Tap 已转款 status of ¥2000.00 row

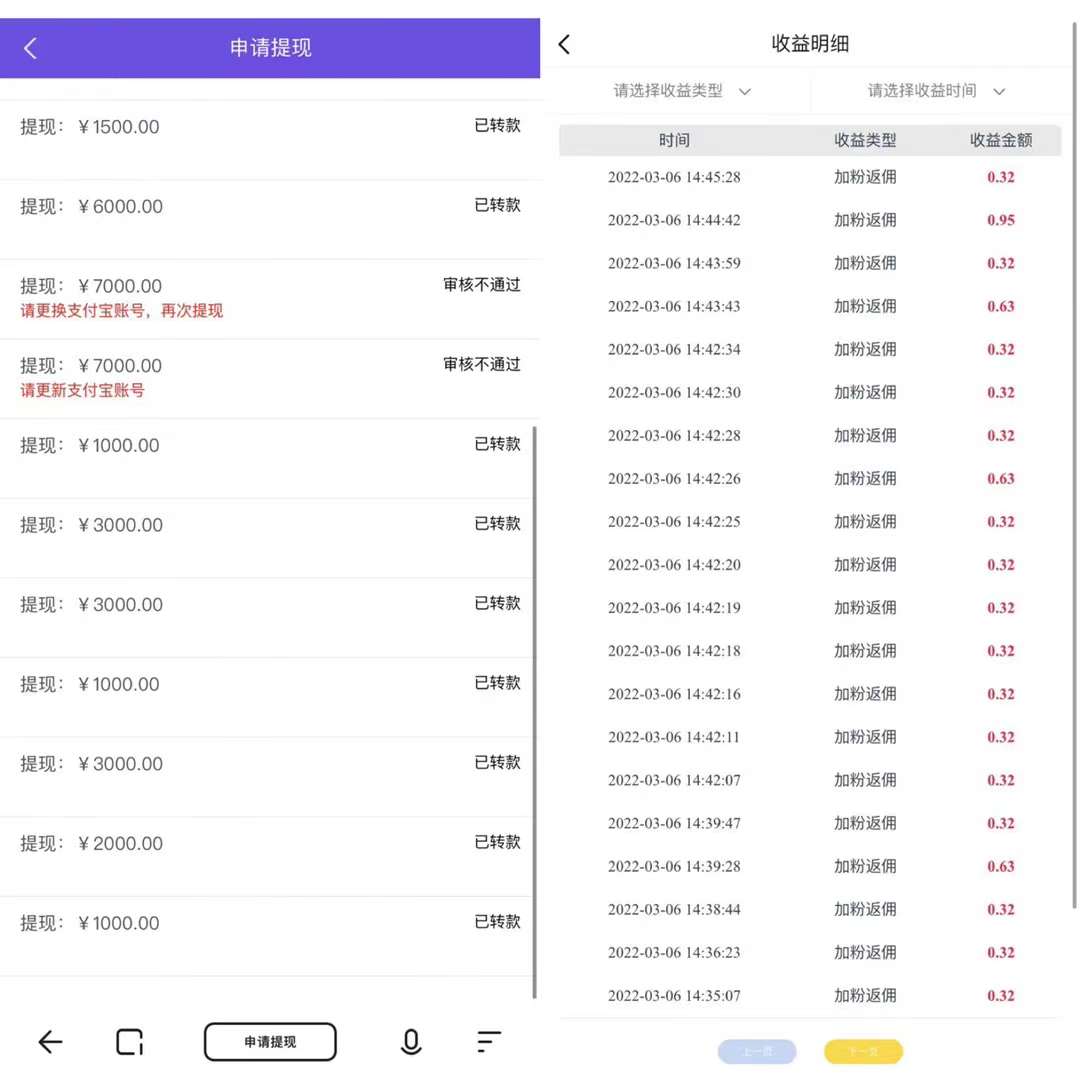pyautogui.click(x=497, y=842)
